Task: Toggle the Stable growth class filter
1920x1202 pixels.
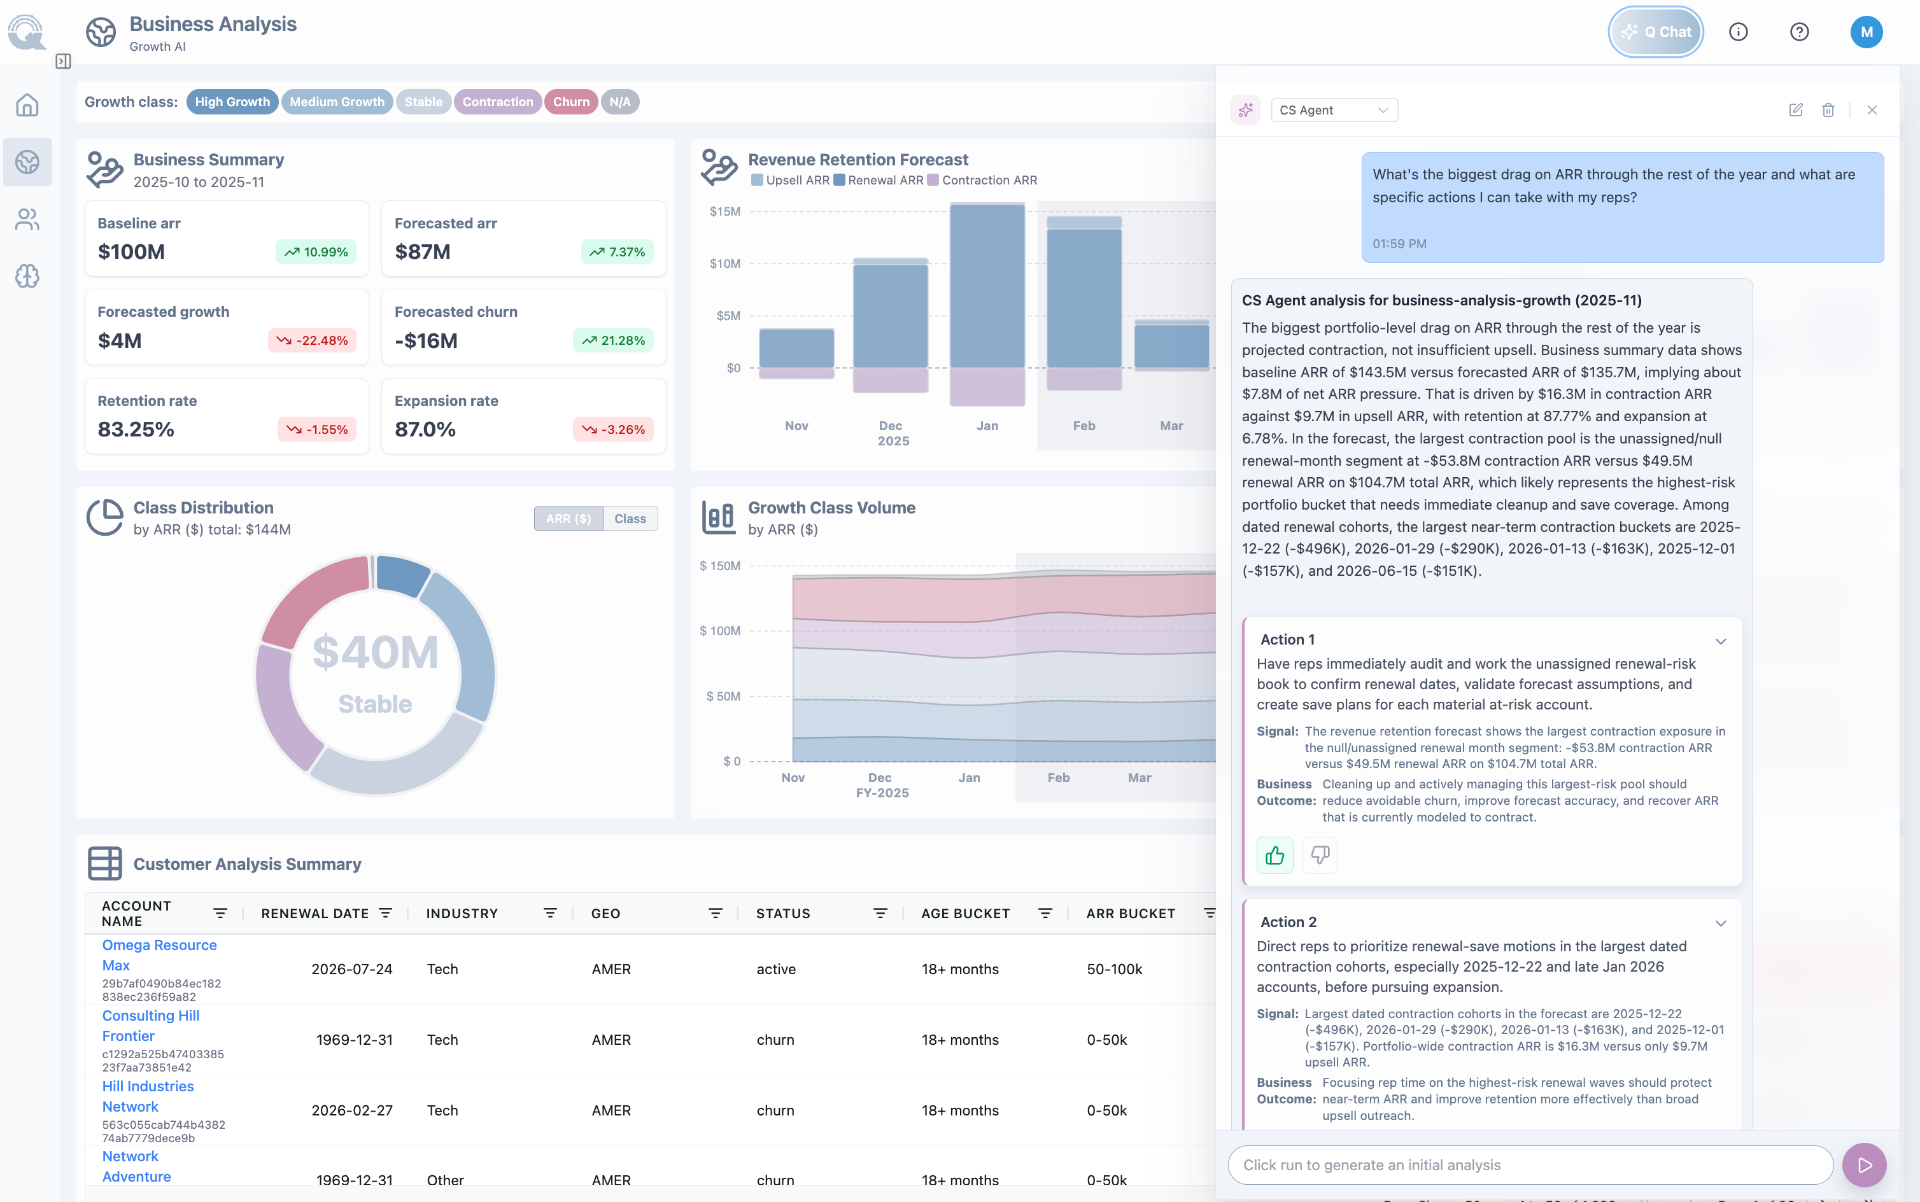Action: click(423, 102)
